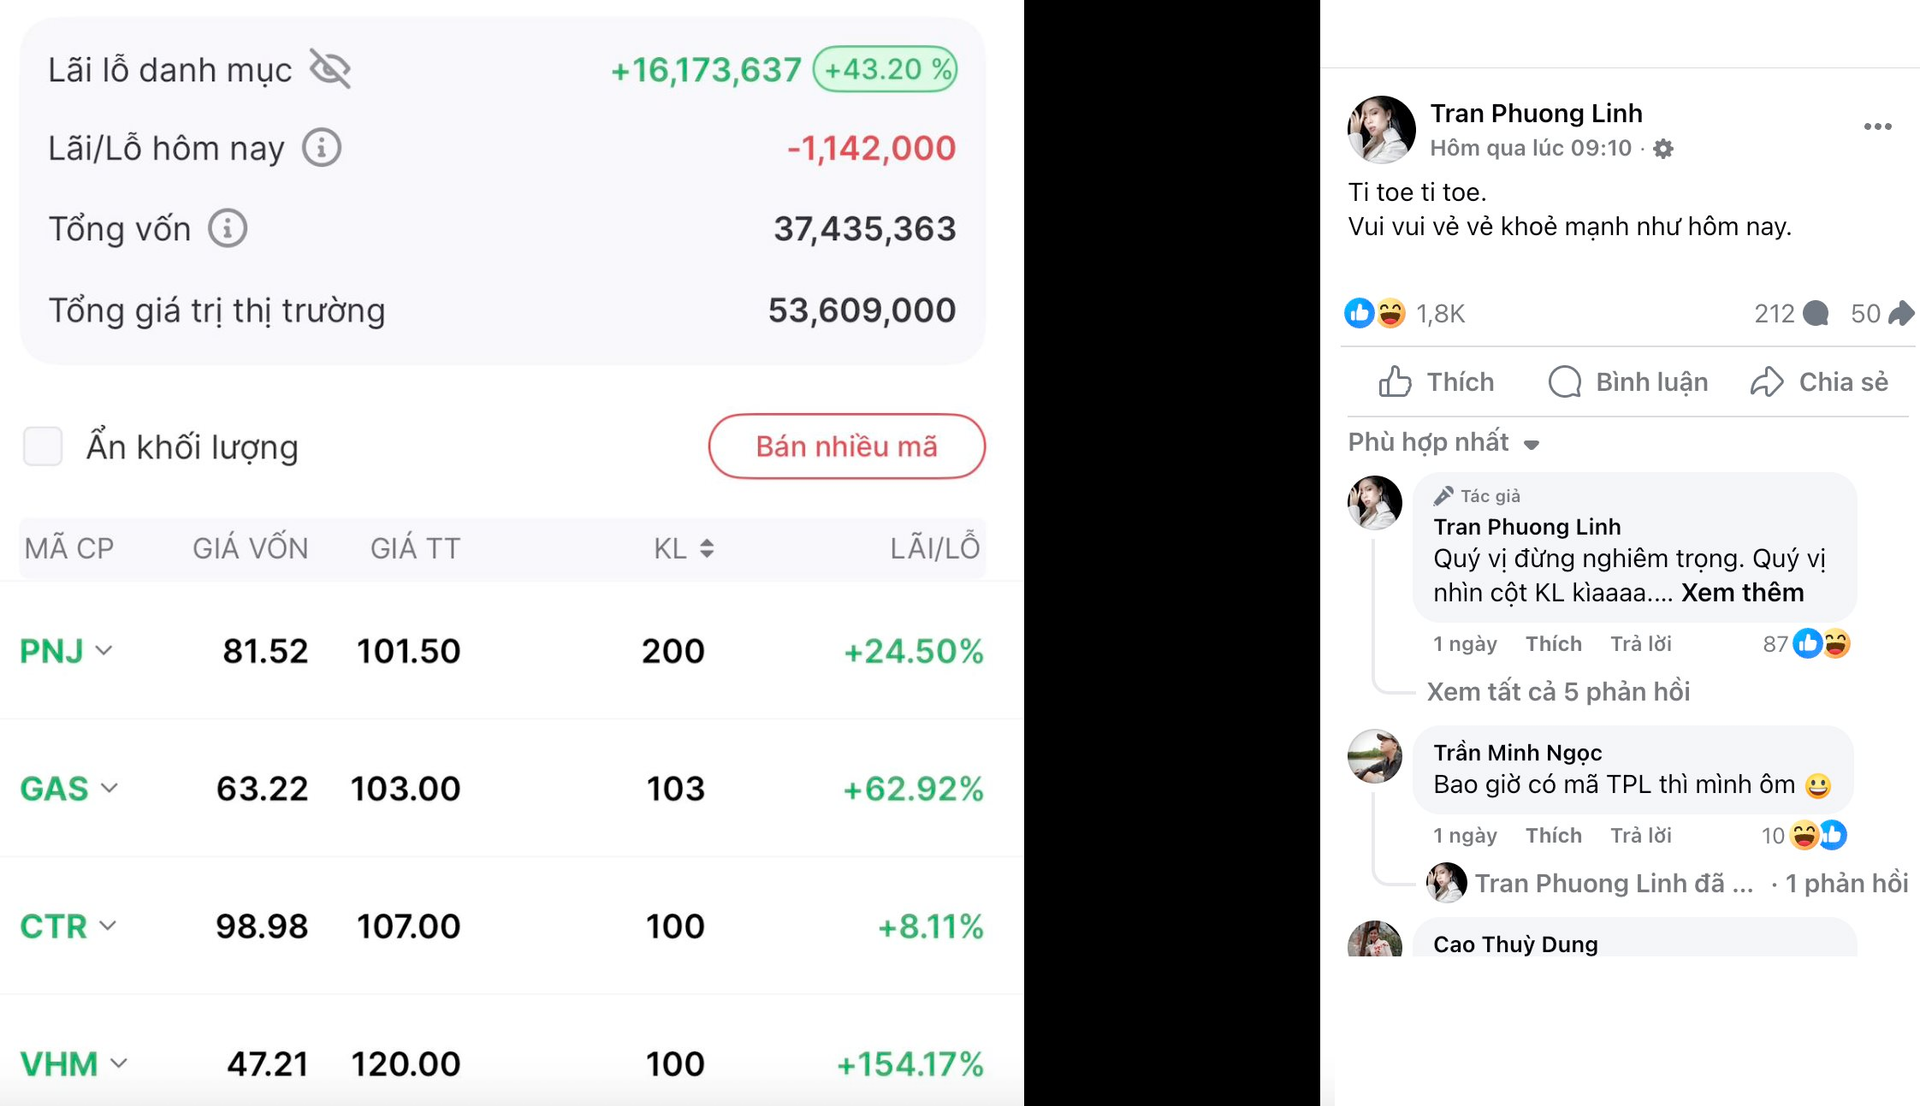1920x1106 pixels.
Task: Open the 212 comments bubble icon
Action: point(1818,313)
